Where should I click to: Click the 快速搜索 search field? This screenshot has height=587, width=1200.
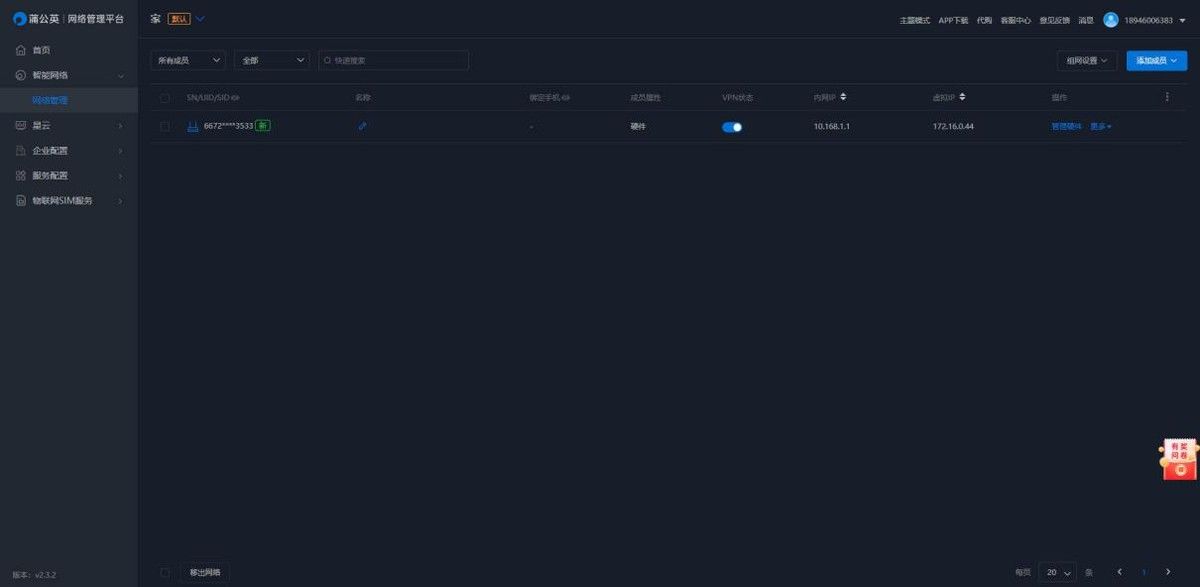(394, 61)
